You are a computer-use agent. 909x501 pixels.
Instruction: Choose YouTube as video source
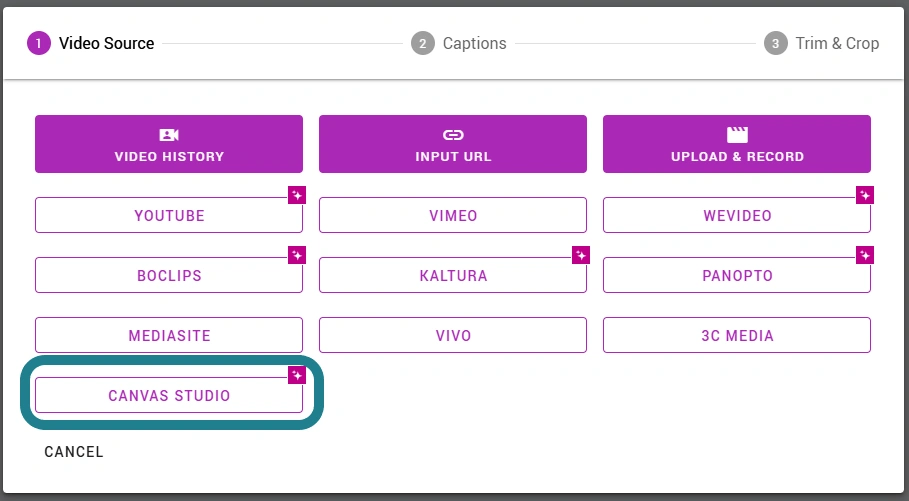point(169,215)
